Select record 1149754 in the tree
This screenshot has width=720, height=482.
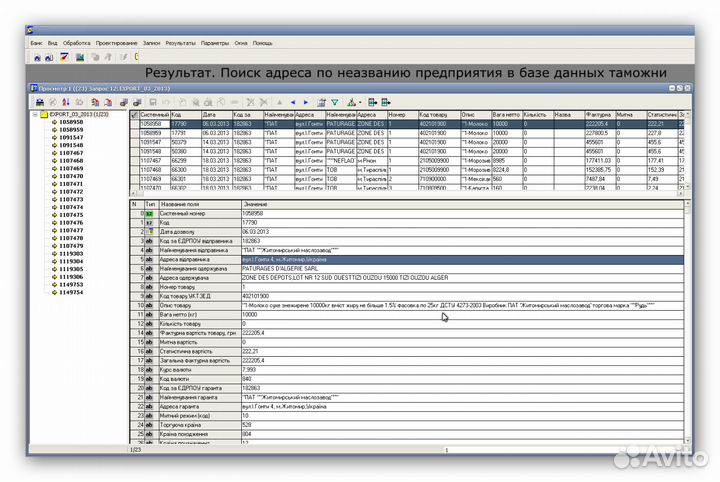pos(71,292)
